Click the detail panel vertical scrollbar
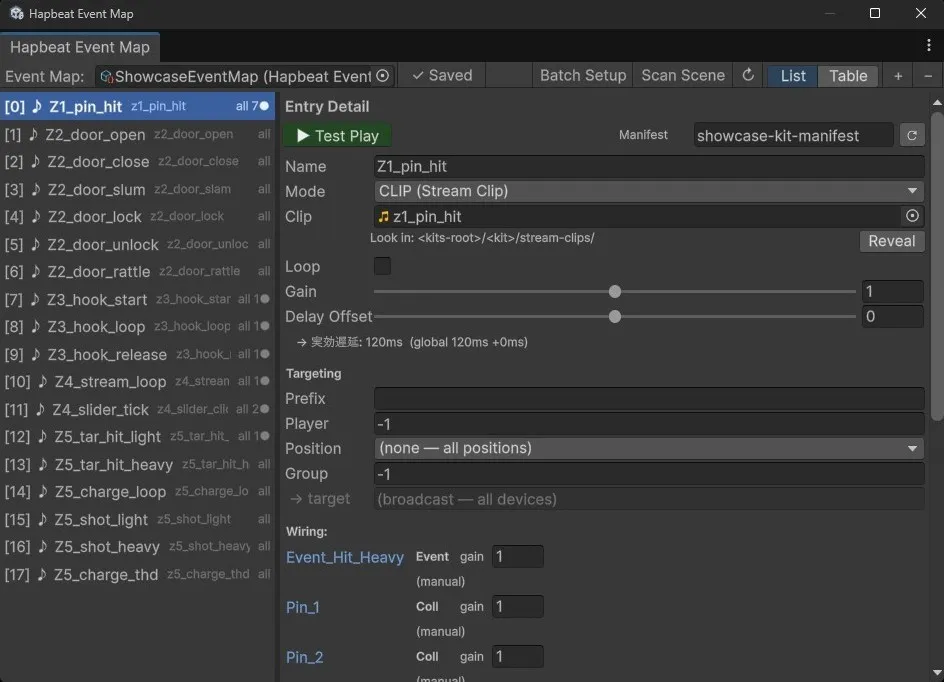The width and height of the screenshot is (944, 682). pos(937,265)
